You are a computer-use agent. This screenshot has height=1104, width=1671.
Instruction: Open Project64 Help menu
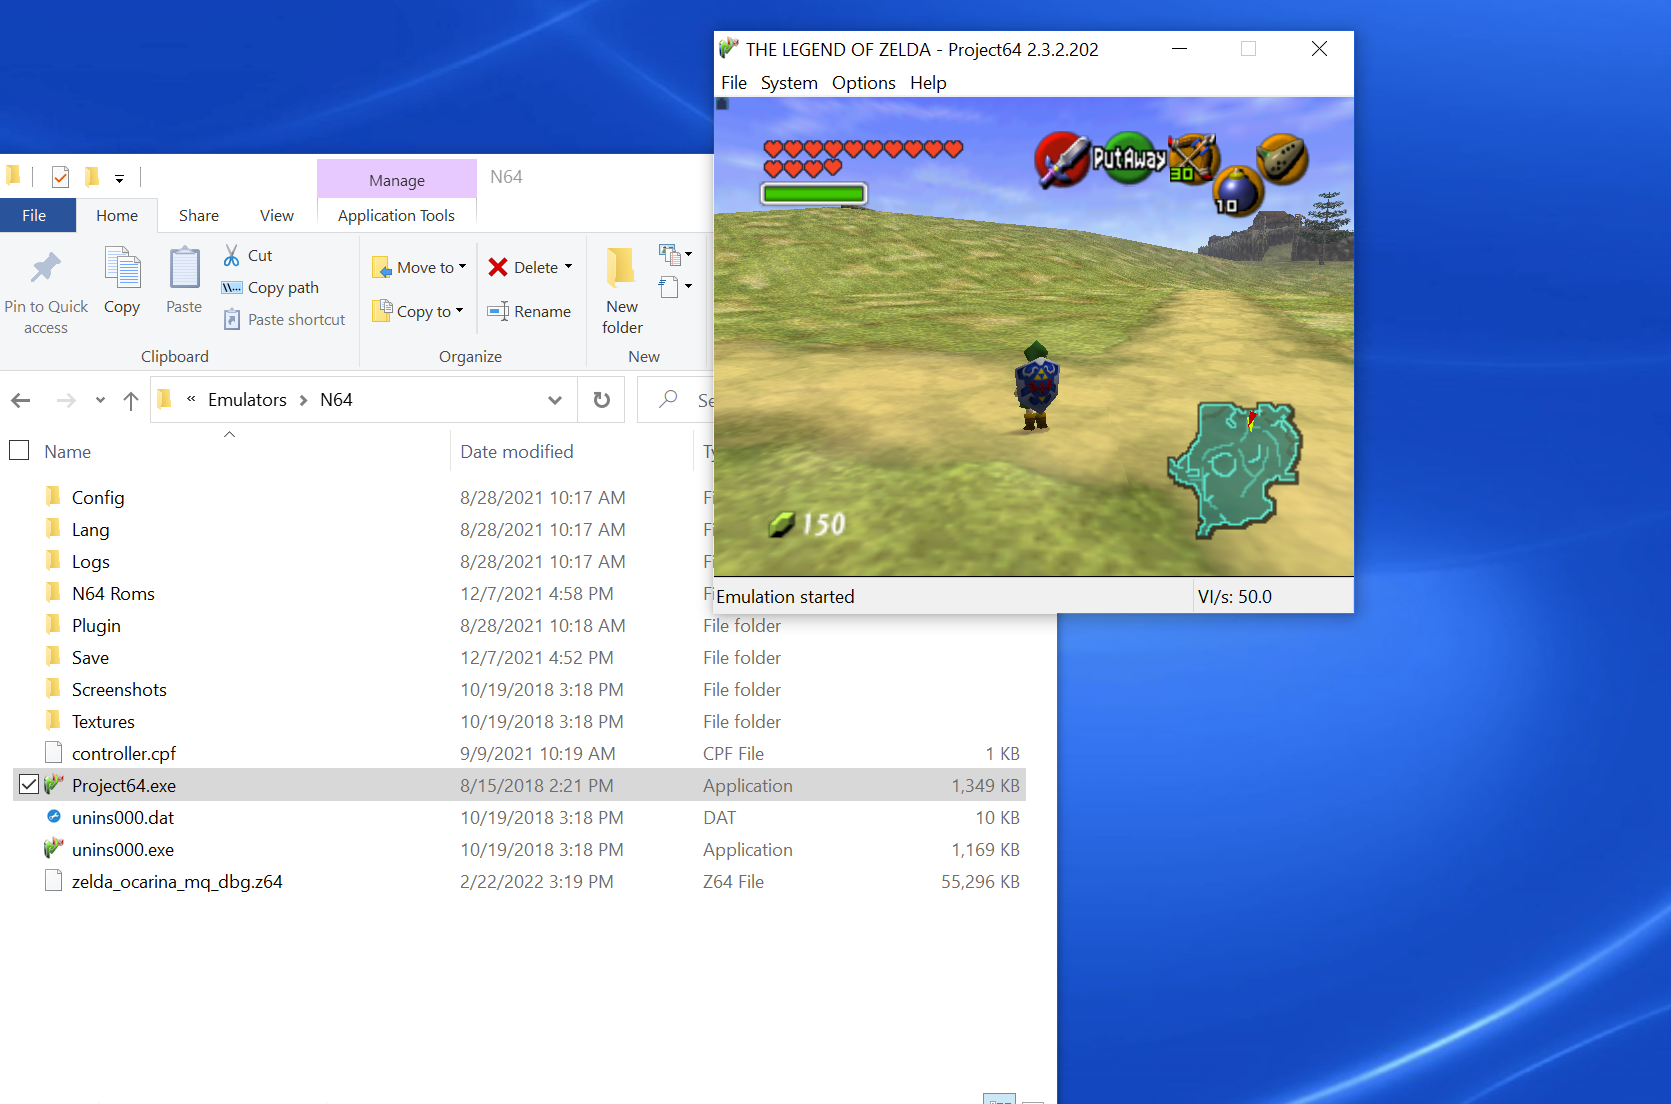point(928,82)
